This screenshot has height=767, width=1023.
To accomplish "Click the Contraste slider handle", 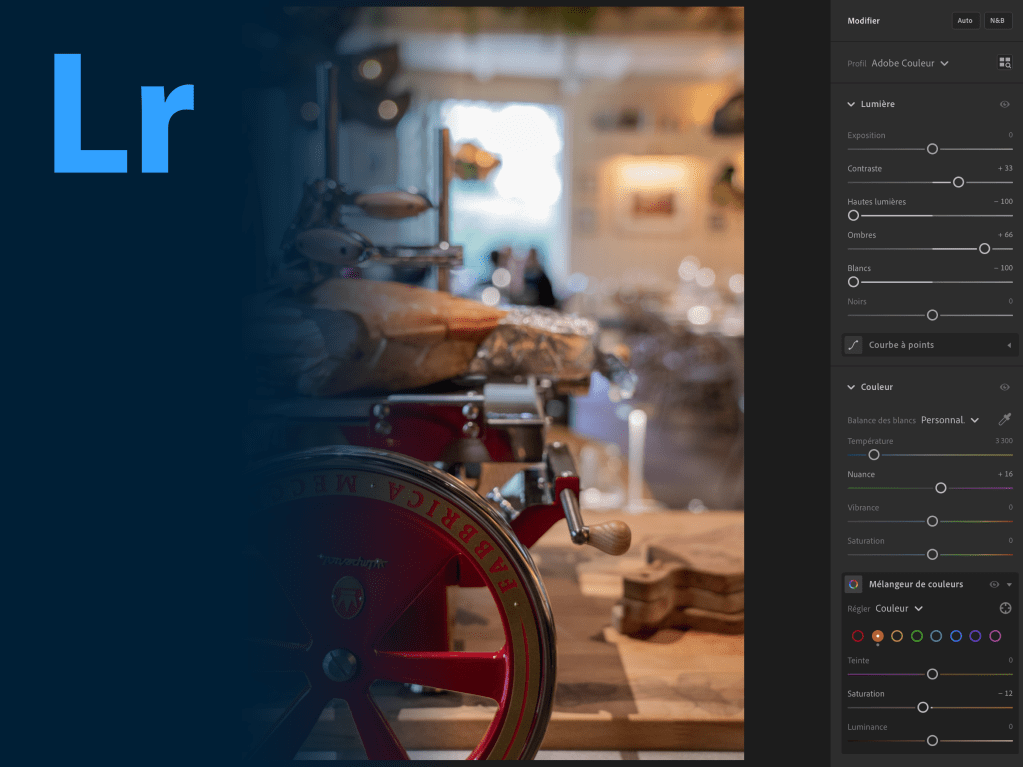I will (958, 182).
